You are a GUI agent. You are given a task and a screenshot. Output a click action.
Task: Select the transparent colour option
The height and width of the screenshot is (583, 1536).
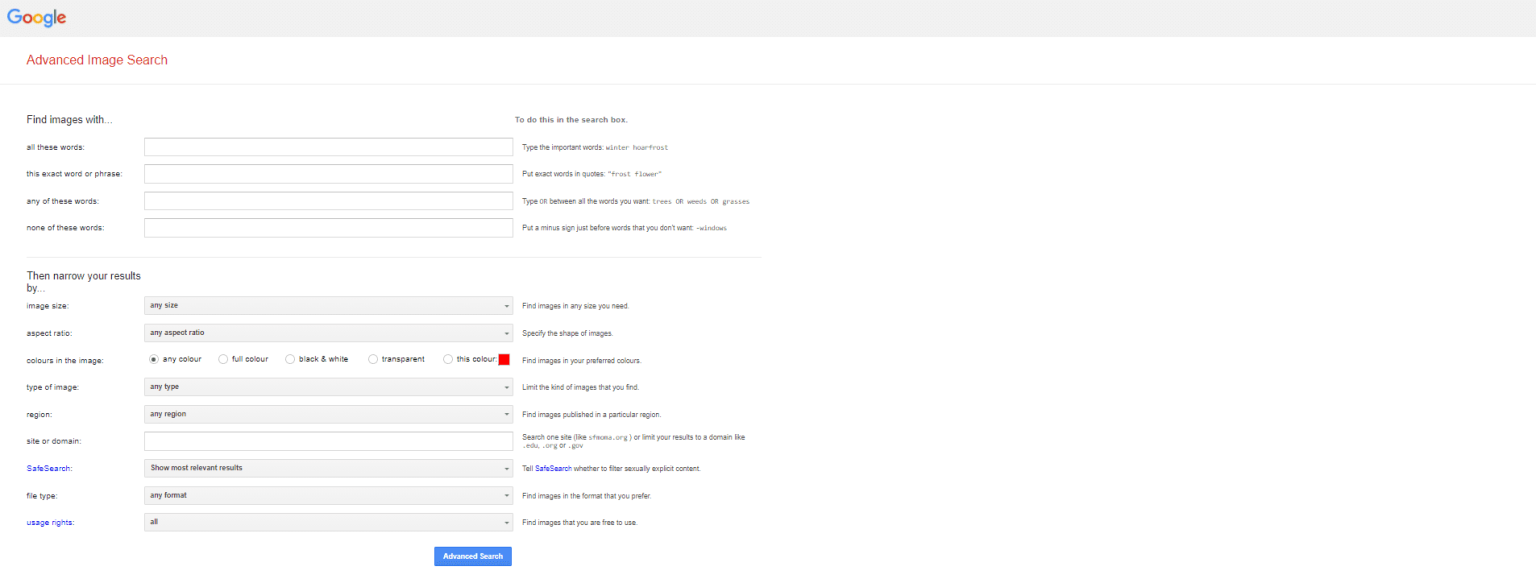[x=371, y=359]
